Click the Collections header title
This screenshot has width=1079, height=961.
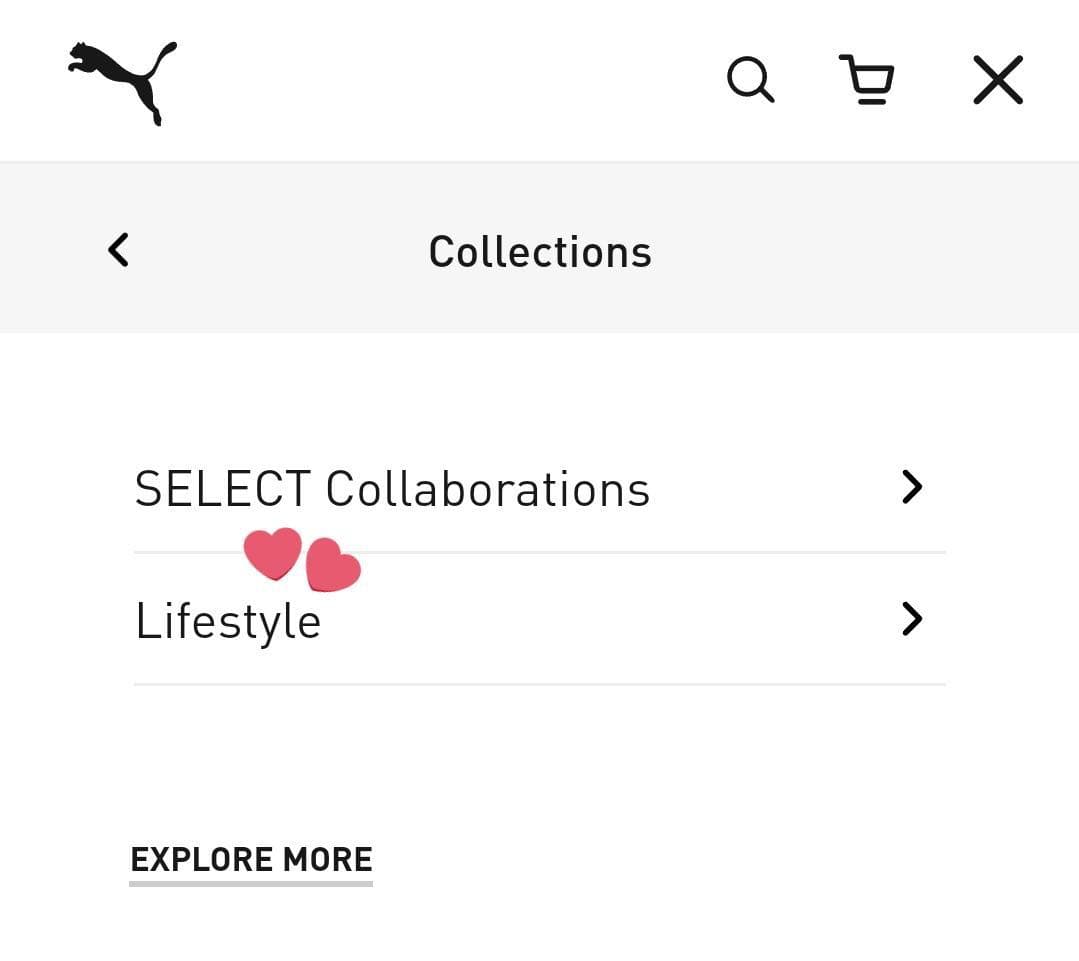click(x=539, y=251)
